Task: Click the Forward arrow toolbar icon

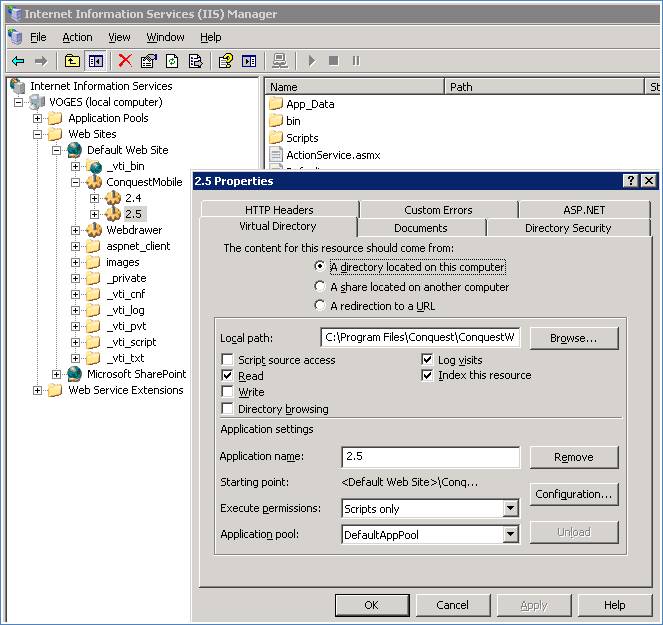Action: coord(41,61)
